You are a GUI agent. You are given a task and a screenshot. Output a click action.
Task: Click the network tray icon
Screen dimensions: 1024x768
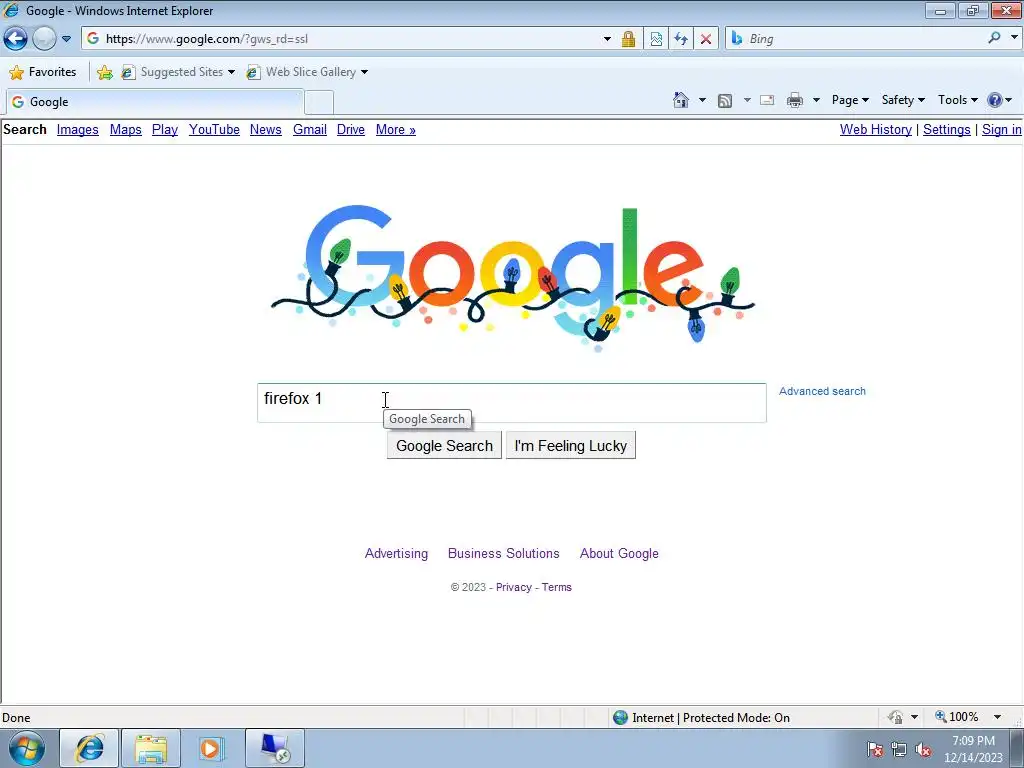899,749
